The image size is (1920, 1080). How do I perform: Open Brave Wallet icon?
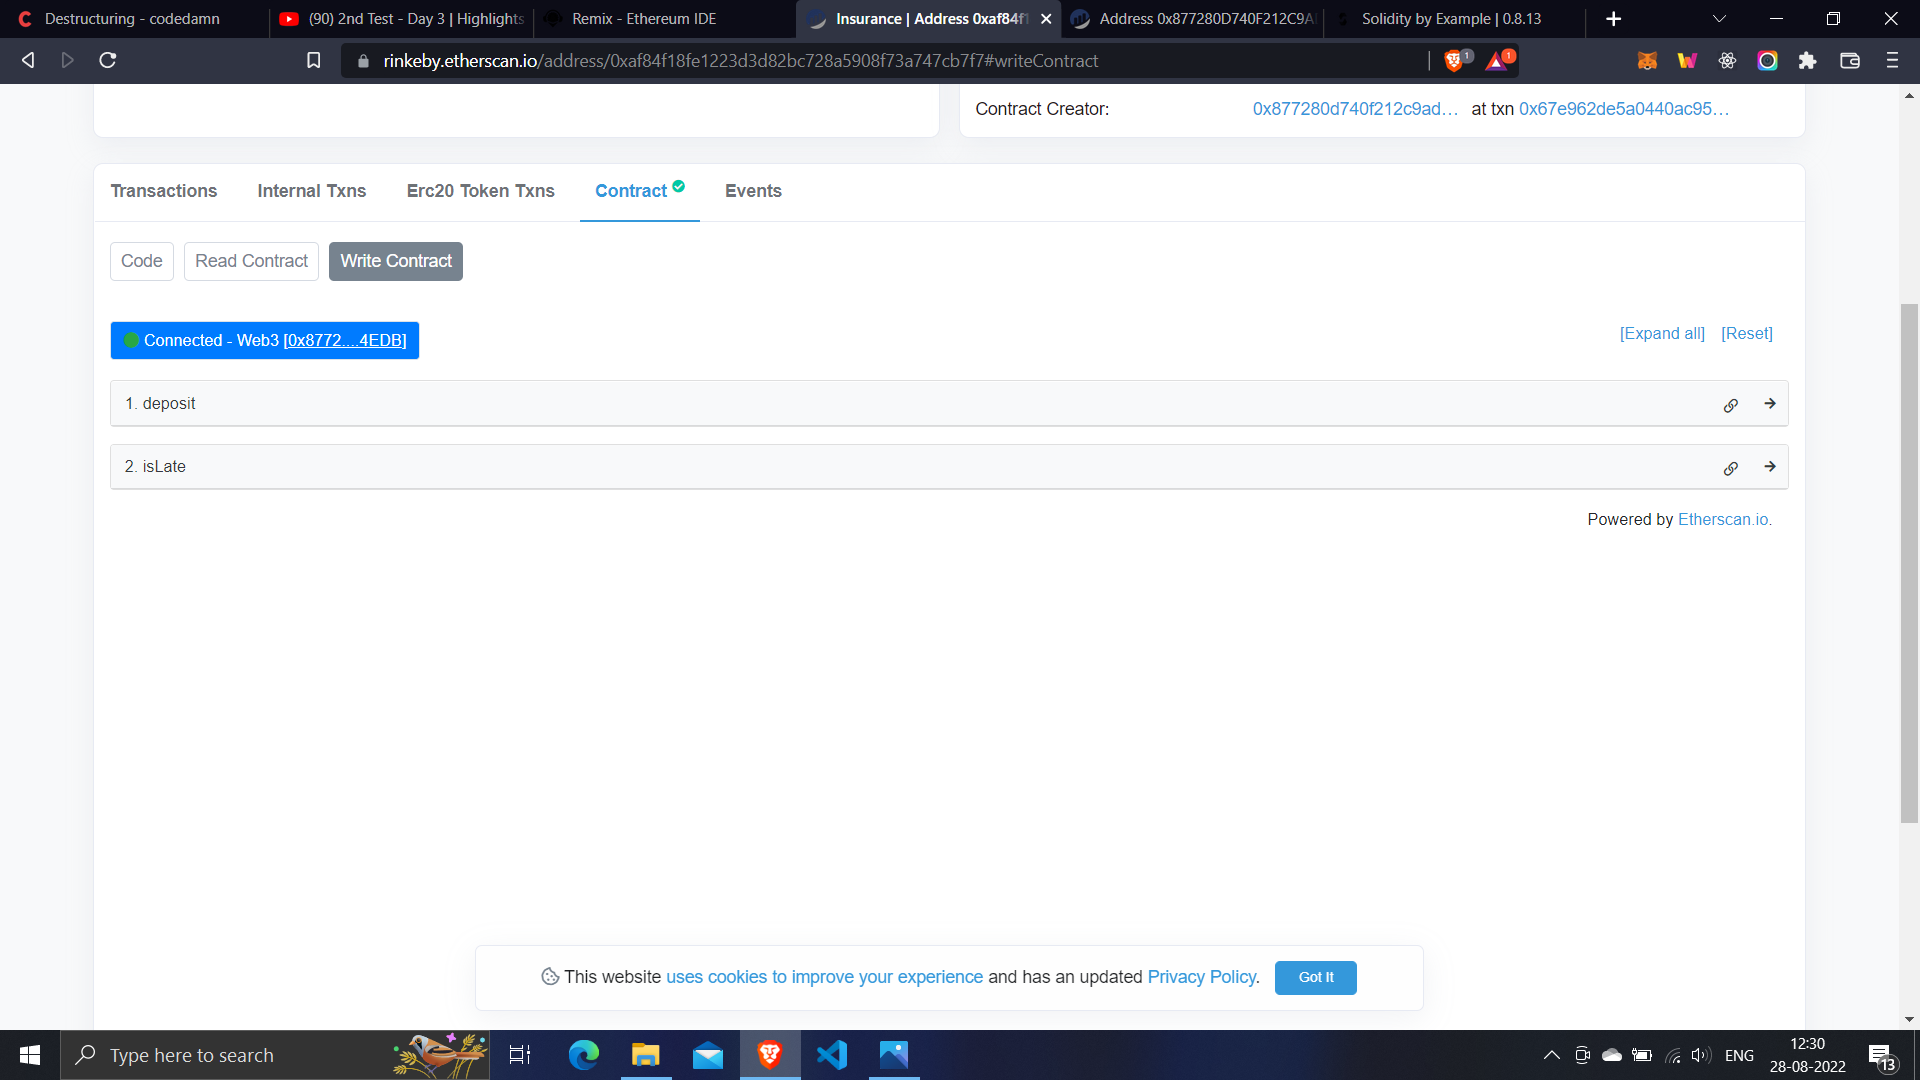coord(1850,60)
